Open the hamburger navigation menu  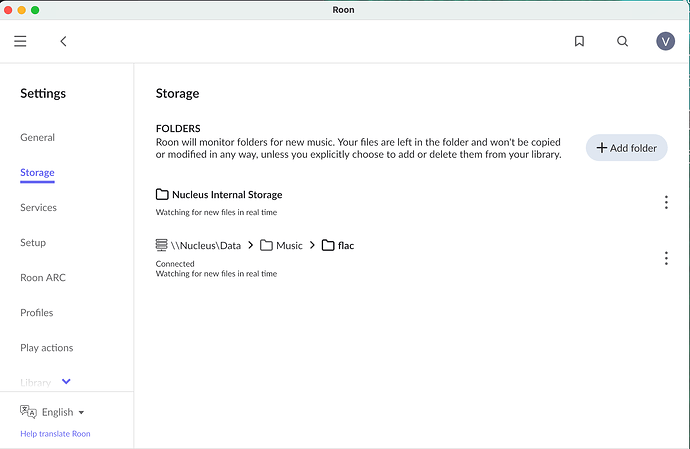(x=20, y=41)
